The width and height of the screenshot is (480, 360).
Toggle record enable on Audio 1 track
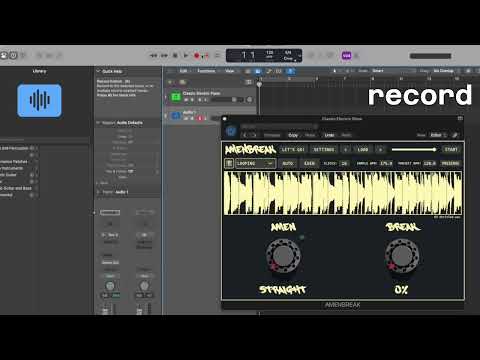(x=200, y=118)
